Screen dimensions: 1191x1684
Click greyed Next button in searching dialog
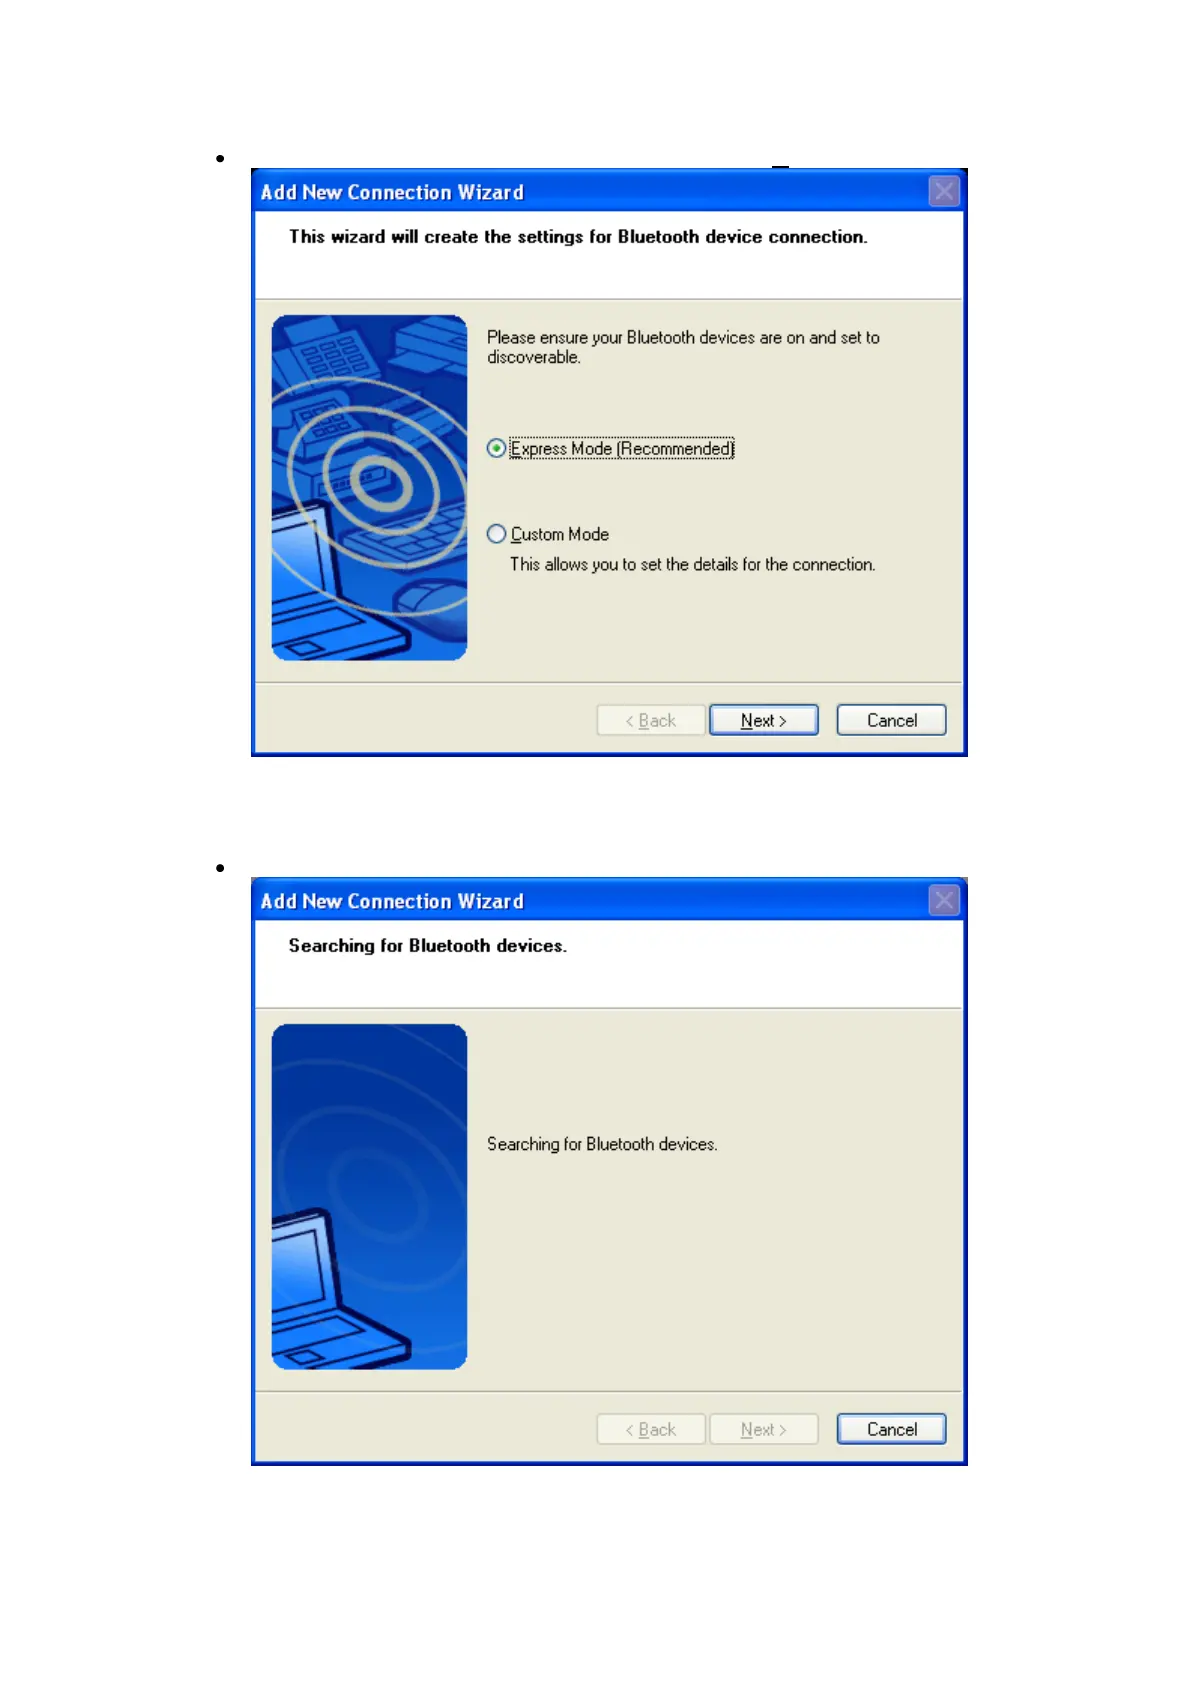764,1429
